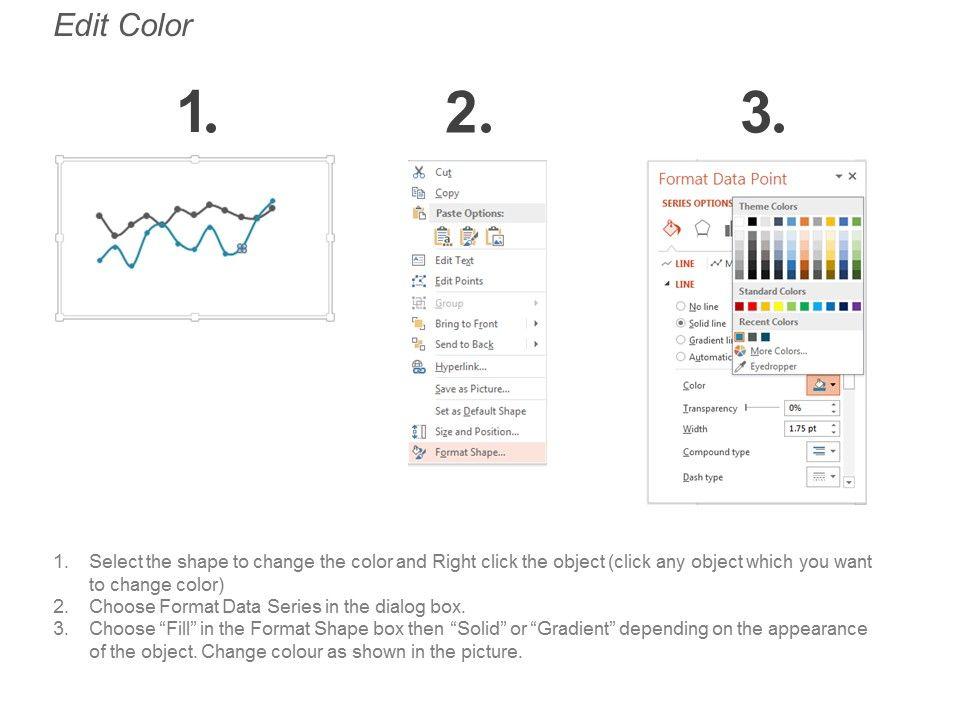
Task: Select the Gradient line radio option
Action: pos(681,340)
